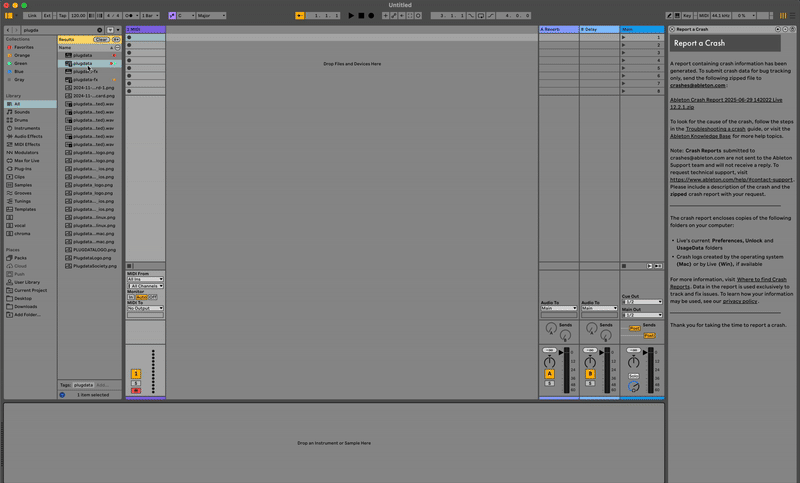This screenshot has height=483, width=800.
Task: Click the punch-in switch icon
Action: click(471, 16)
